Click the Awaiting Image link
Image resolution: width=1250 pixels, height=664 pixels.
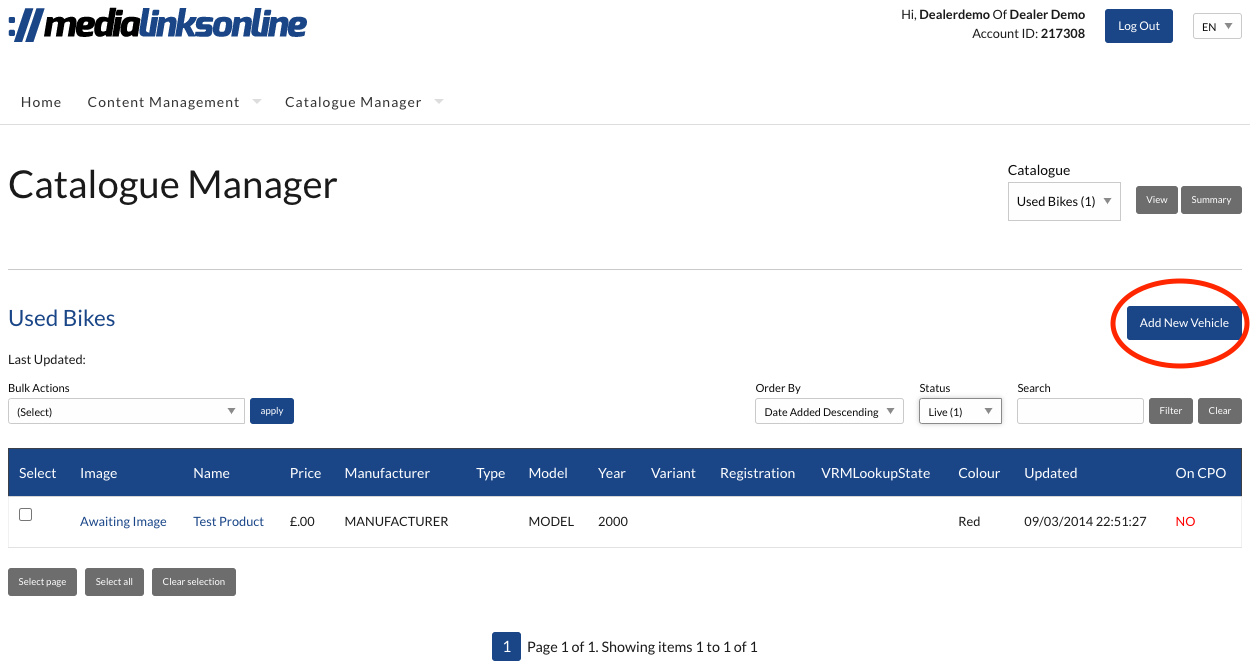click(x=123, y=521)
